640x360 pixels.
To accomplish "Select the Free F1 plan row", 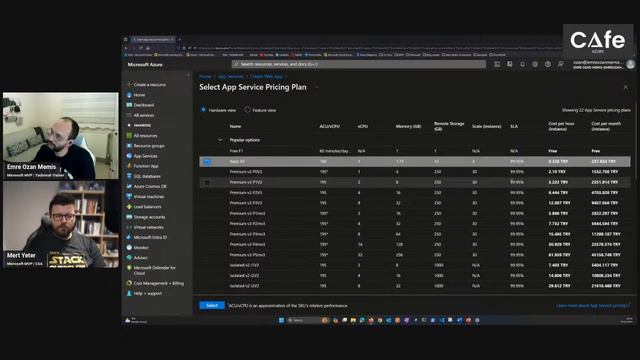I will [415, 151].
